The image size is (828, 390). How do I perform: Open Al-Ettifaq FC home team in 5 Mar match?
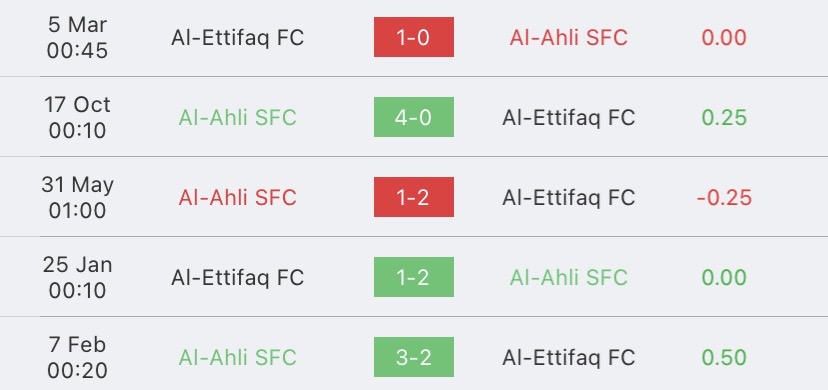(x=238, y=38)
